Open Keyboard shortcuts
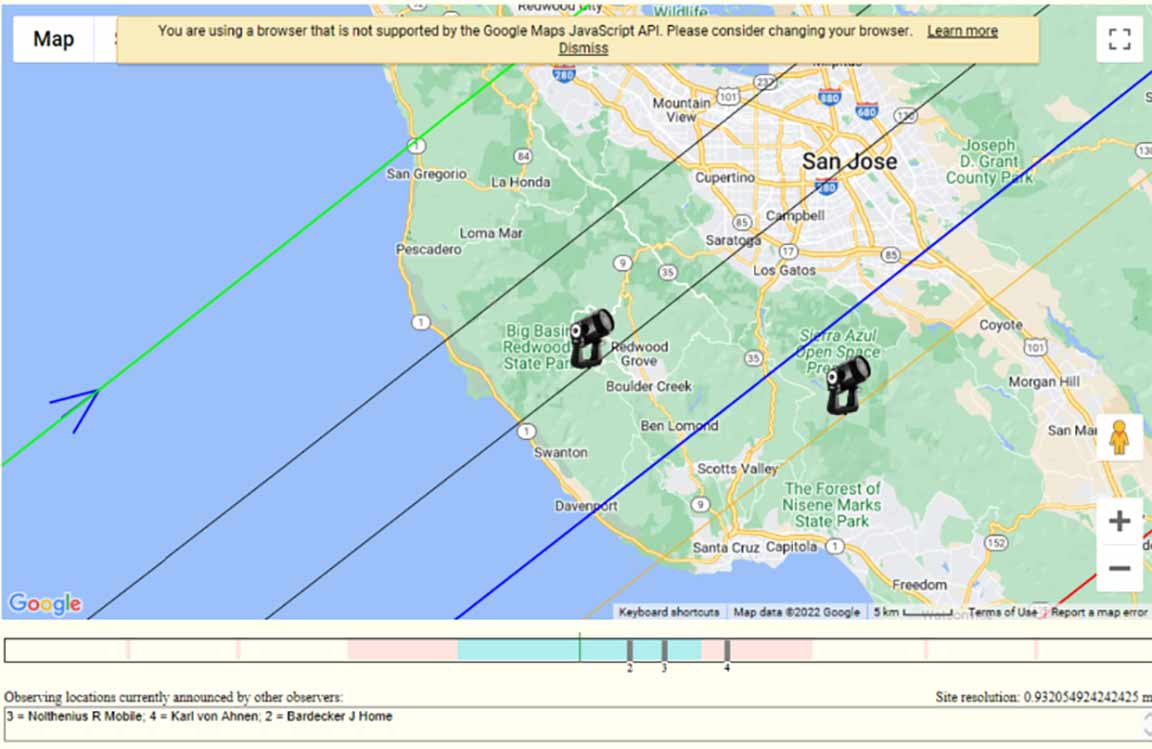Viewport: 1152px width, 749px height. coord(669,612)
